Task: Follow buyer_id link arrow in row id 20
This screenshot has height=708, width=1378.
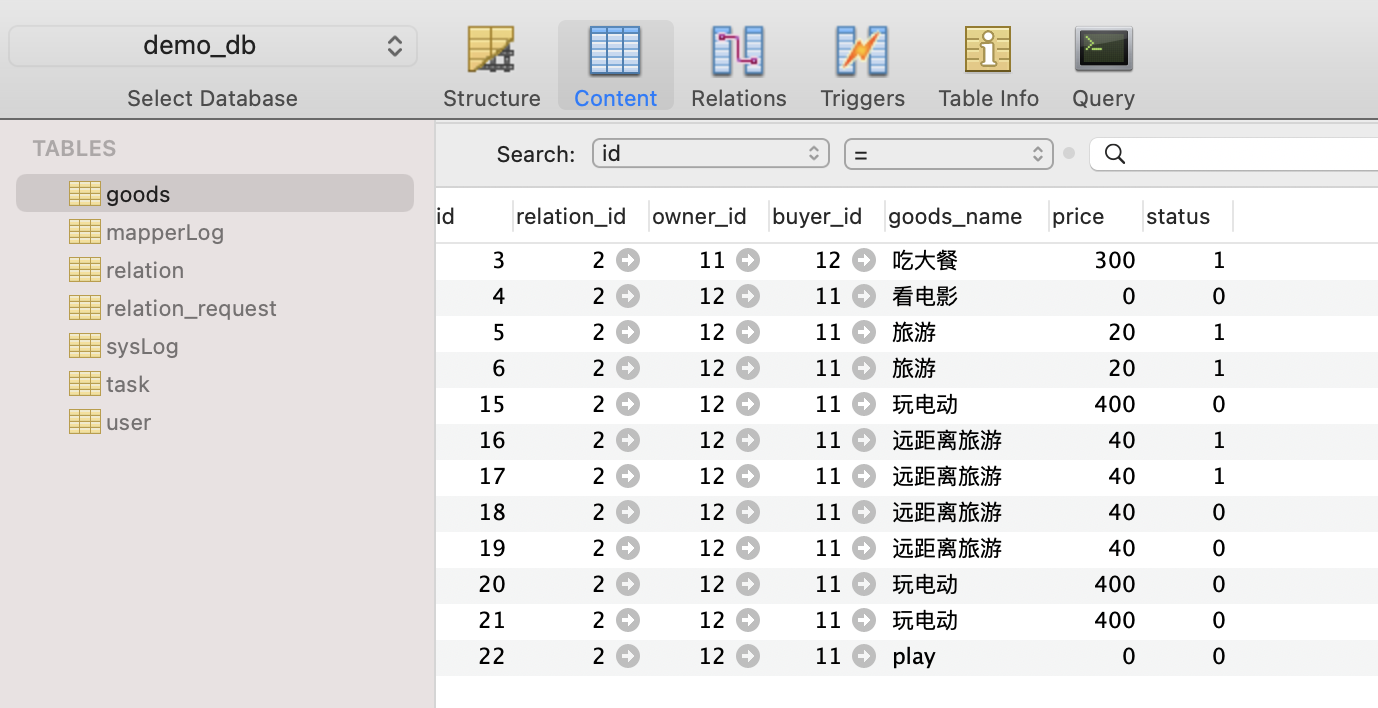Action: coord(864,585)
